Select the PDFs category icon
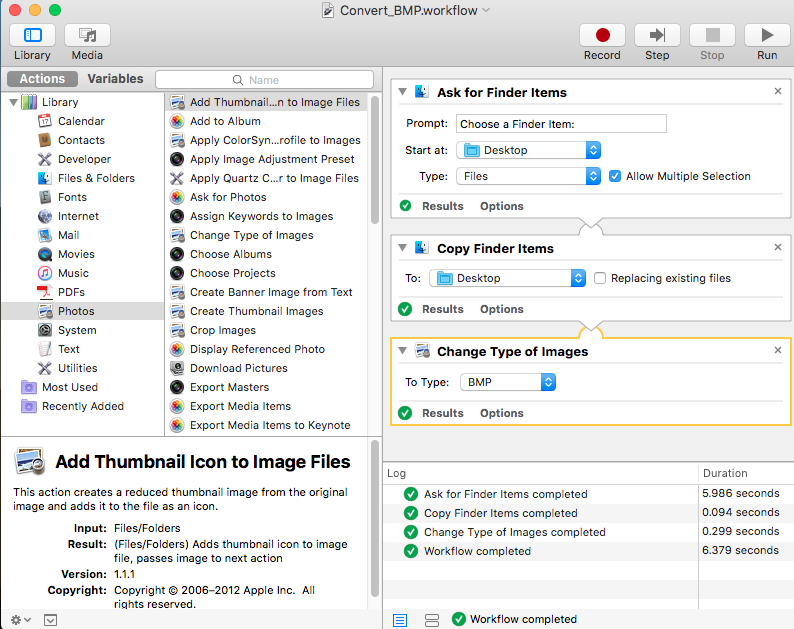The width and height of the screenshot is (794, 629). click(x=45, y=292)
